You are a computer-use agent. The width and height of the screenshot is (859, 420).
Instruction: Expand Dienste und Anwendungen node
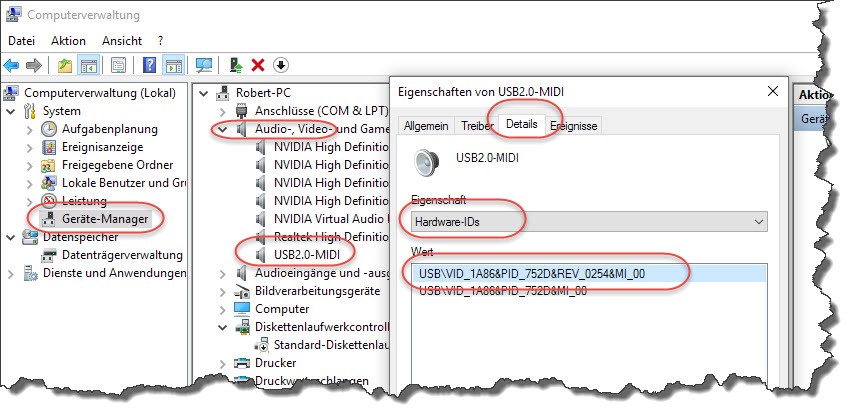[x=10, y=273]
